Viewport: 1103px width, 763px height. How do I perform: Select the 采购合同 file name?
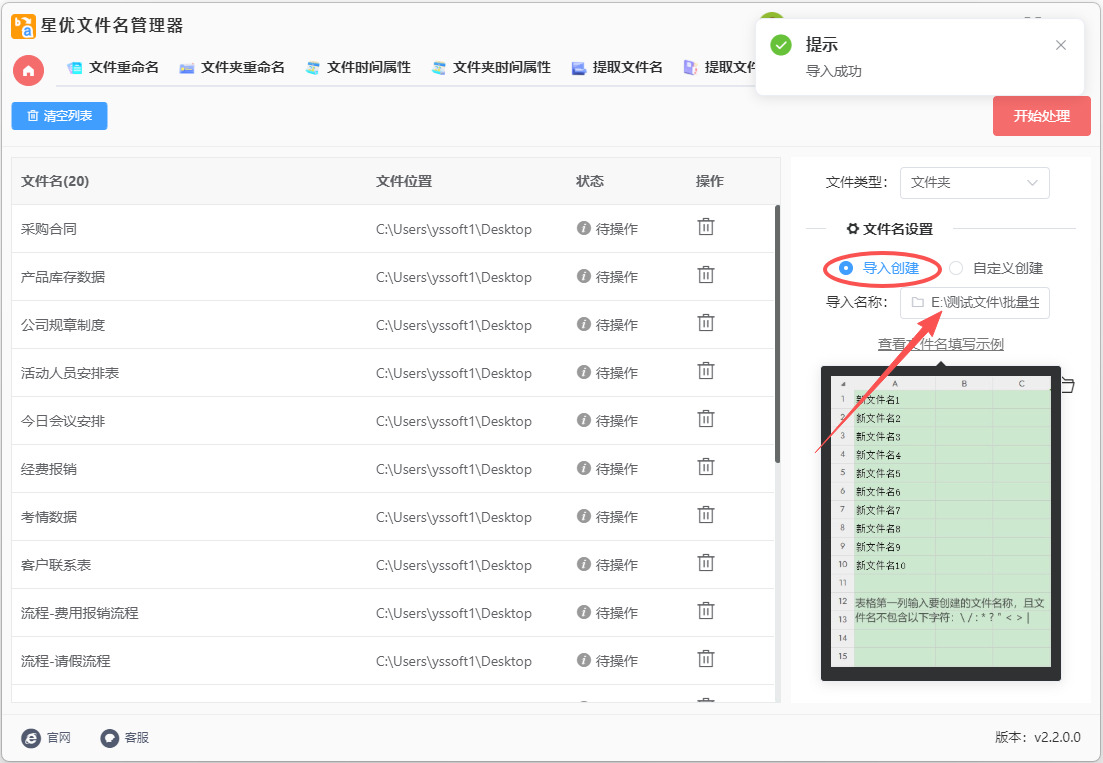49,229
